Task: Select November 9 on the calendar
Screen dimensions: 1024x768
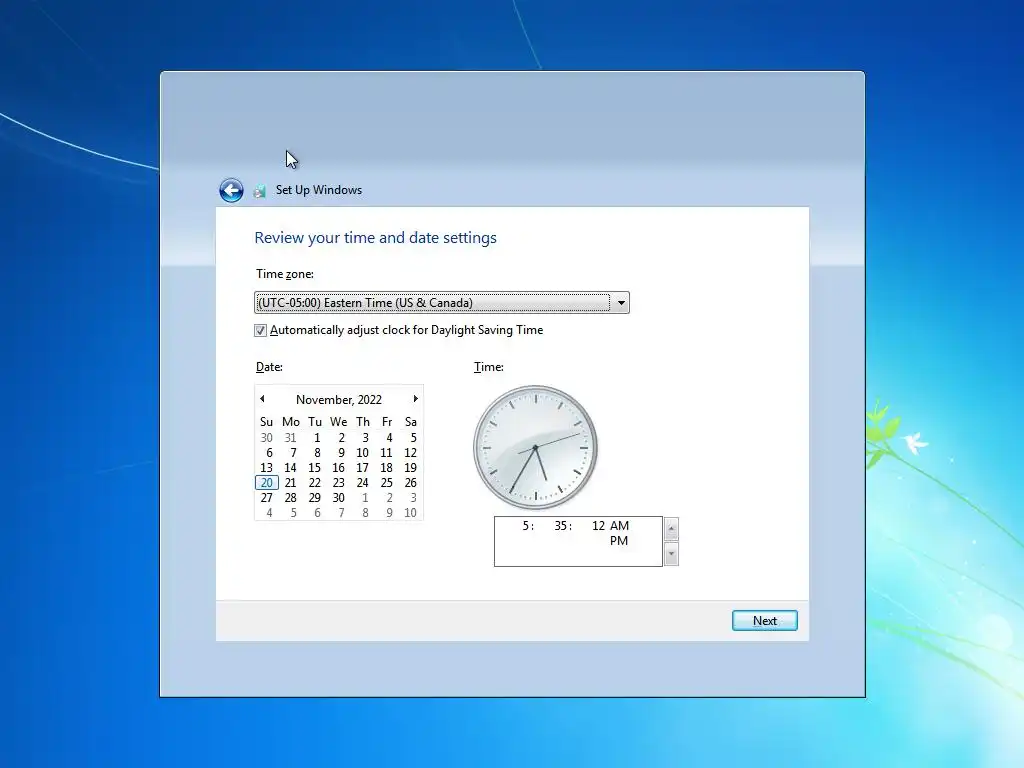Action: tap(341, 453)
